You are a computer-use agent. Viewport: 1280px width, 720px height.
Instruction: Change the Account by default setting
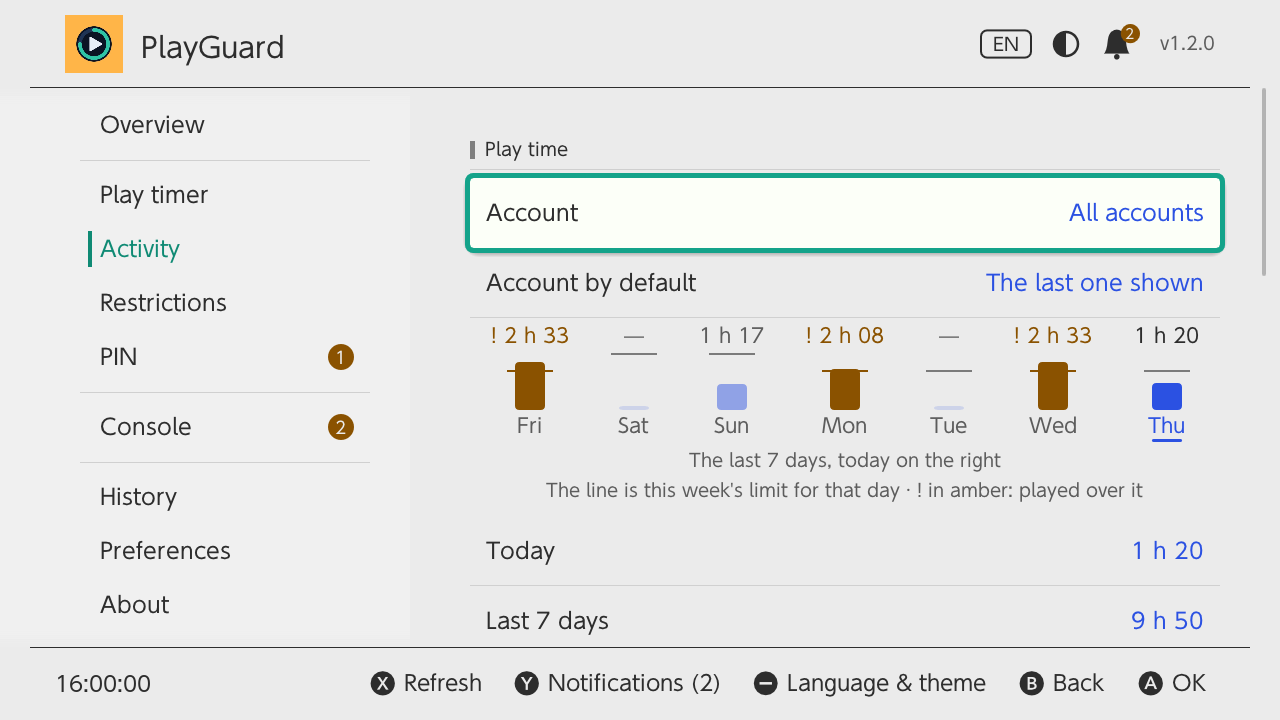point(845,283)
